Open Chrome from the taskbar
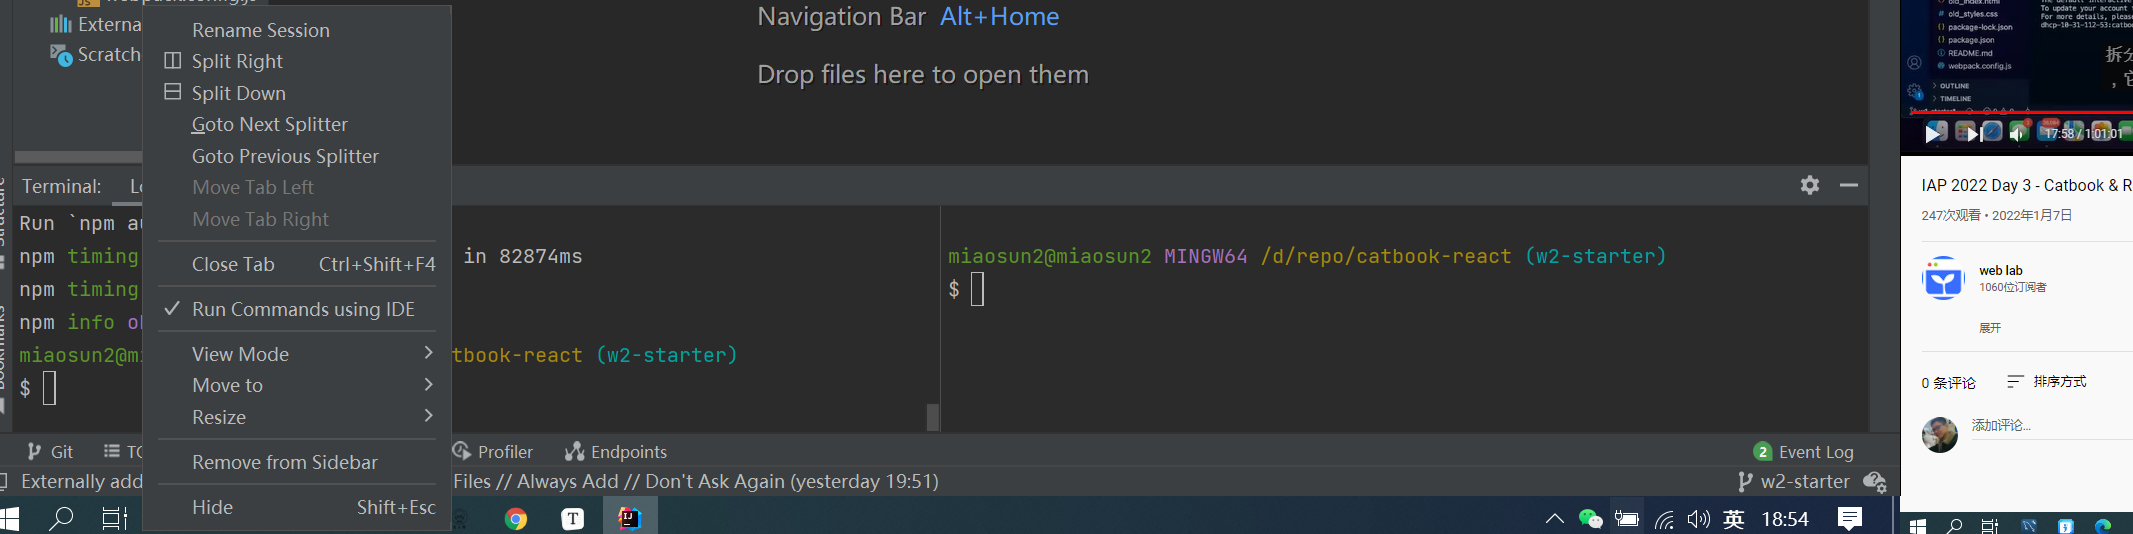Image resolution: width=2133 pixels, height=534 pixels. click(516, 518)
